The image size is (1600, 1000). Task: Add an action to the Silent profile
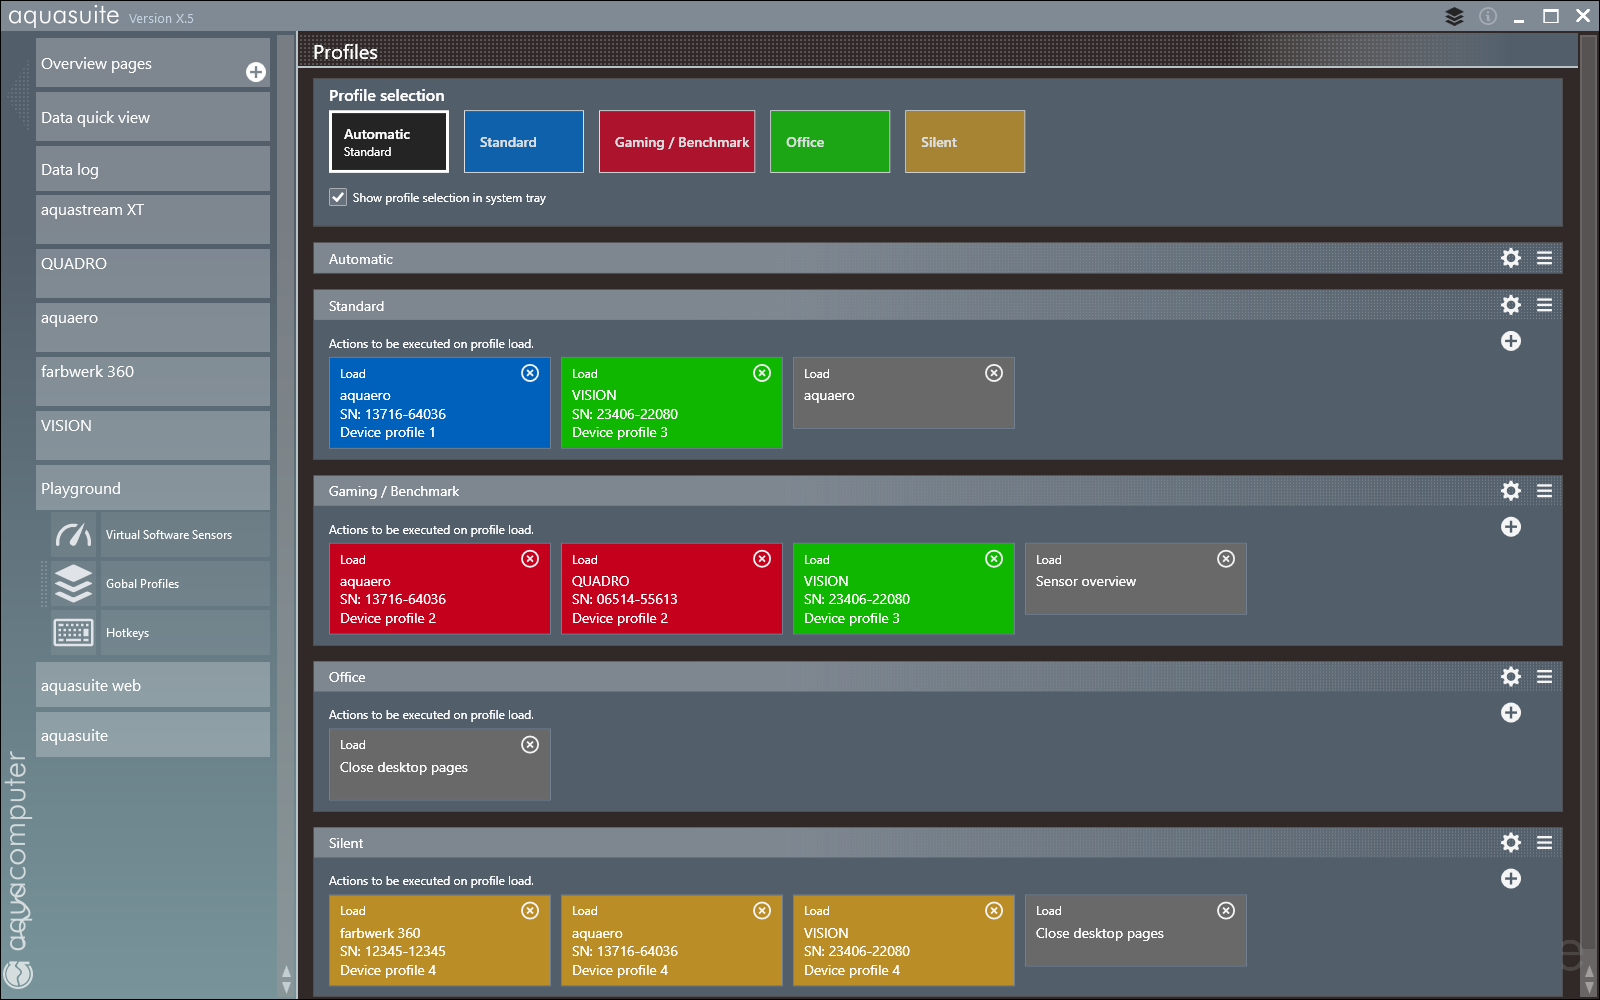[1511, 879]
